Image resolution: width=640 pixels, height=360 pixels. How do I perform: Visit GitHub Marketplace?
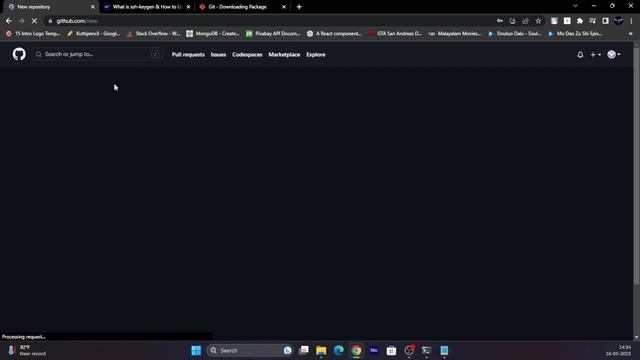[284, 55]
